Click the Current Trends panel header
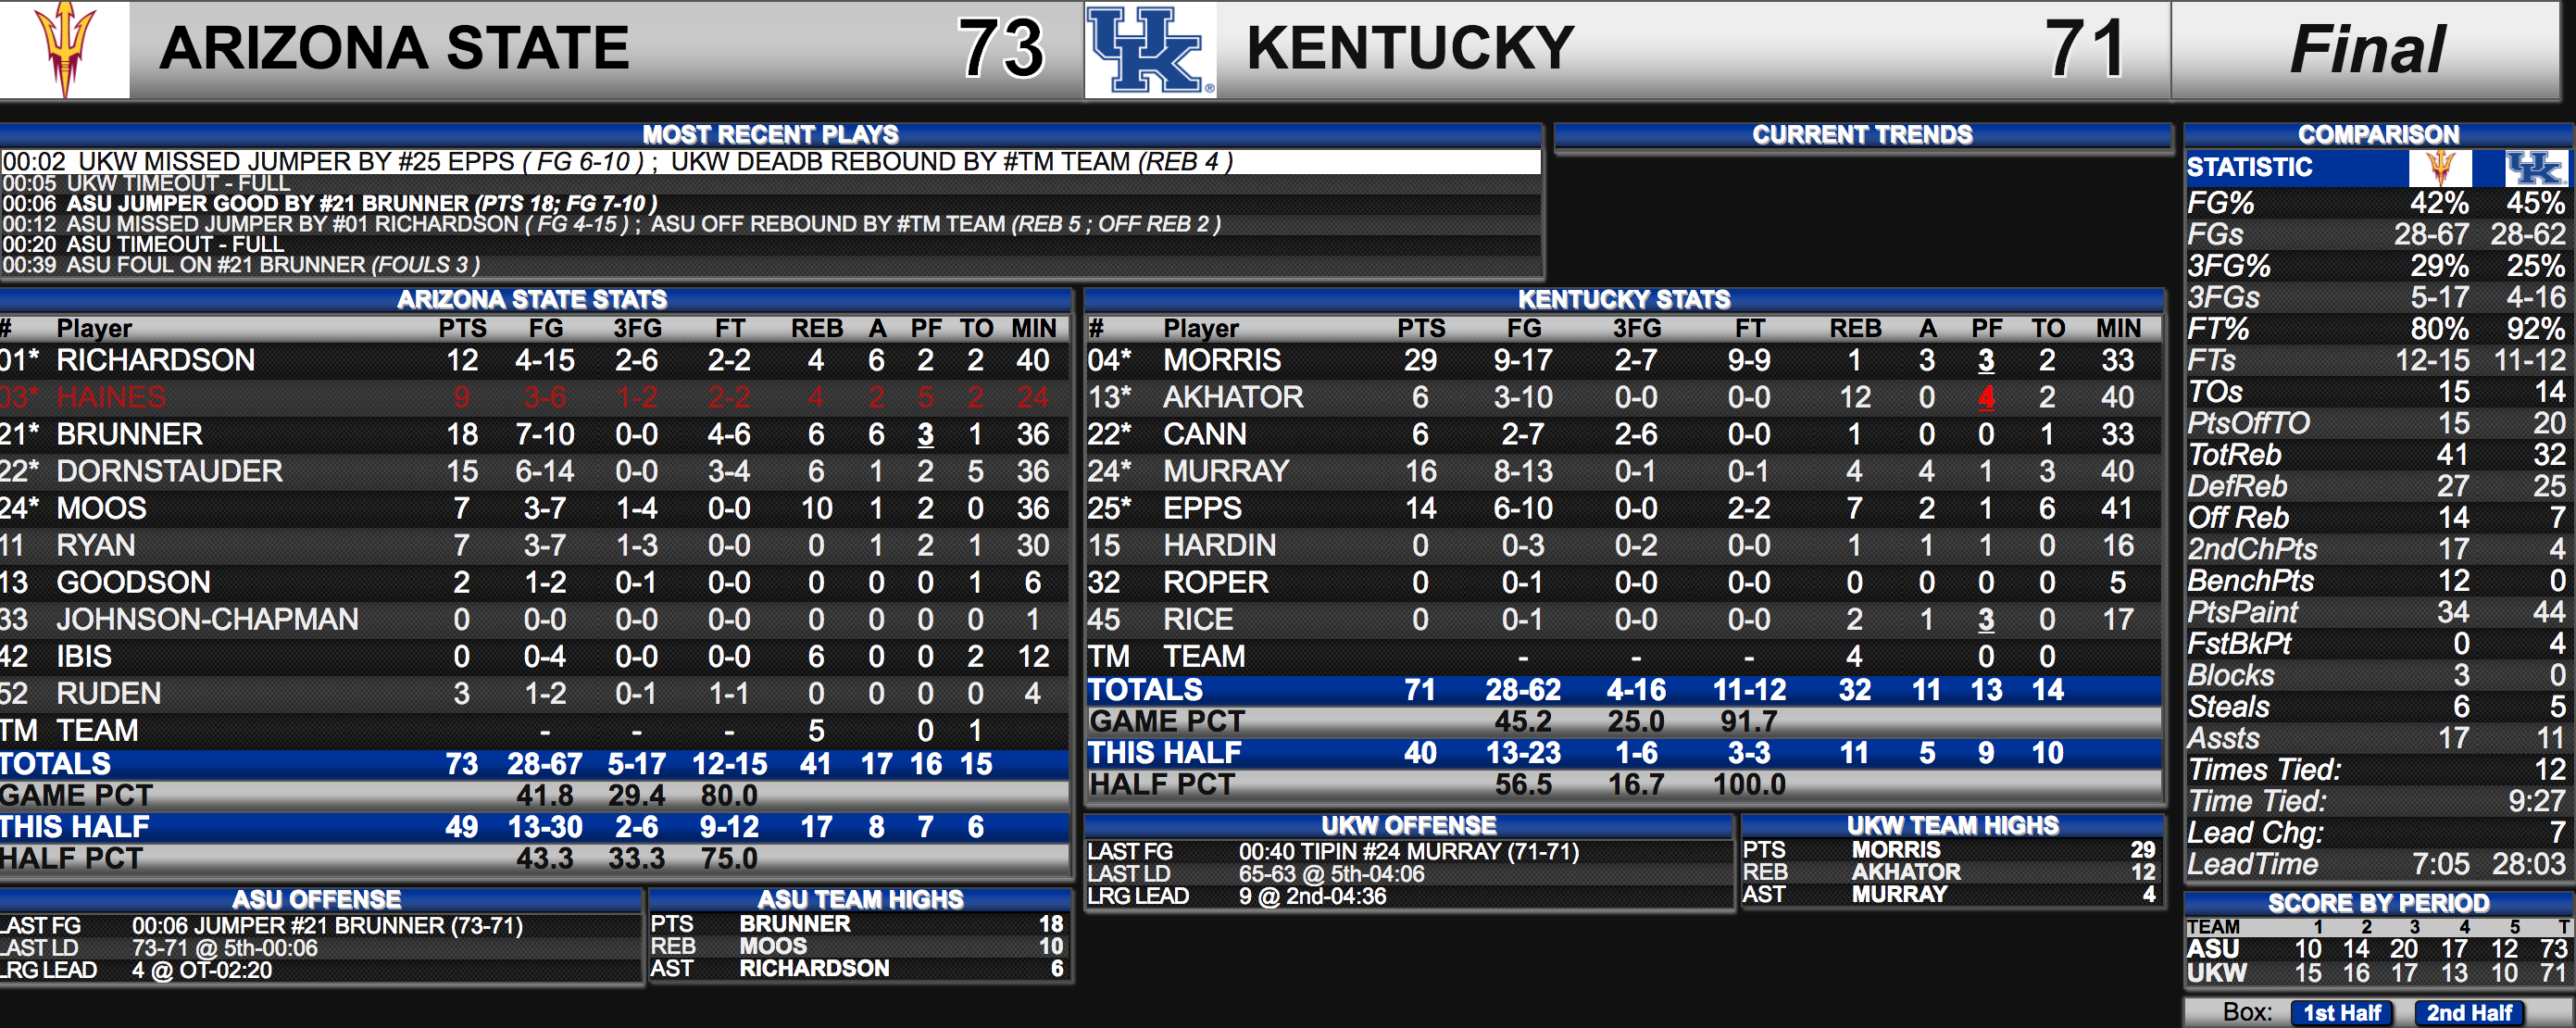 [x=1862, y=135]
